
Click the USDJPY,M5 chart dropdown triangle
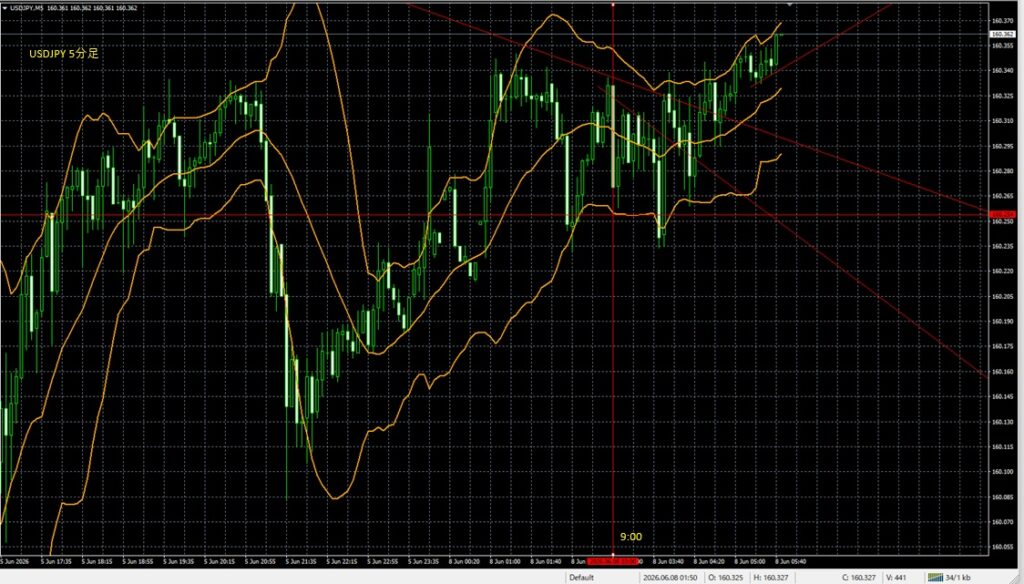pos(5,8)
